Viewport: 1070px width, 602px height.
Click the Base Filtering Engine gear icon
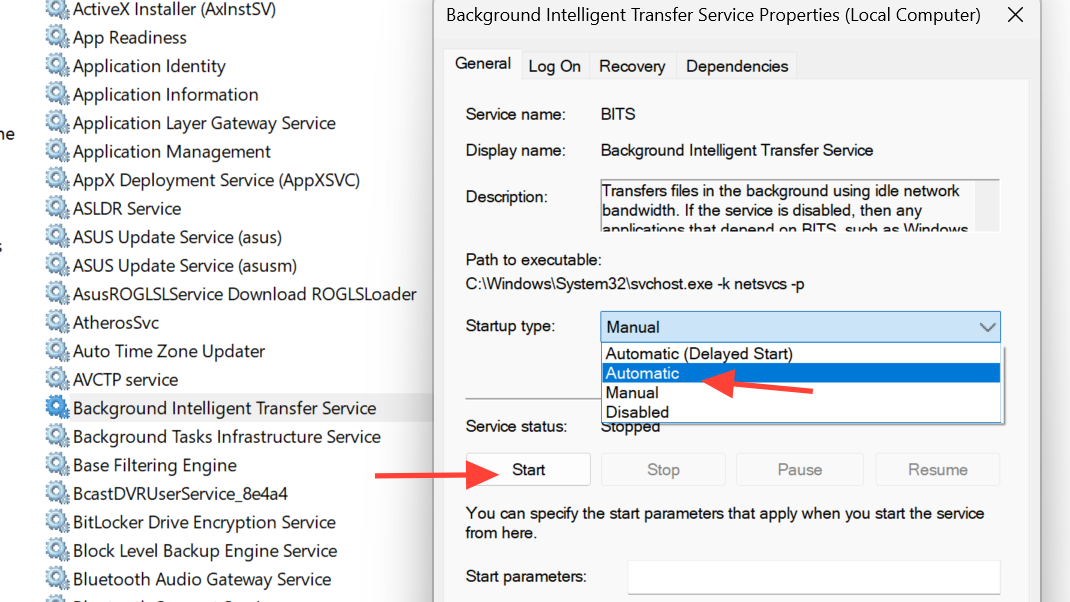coord(58,466)
